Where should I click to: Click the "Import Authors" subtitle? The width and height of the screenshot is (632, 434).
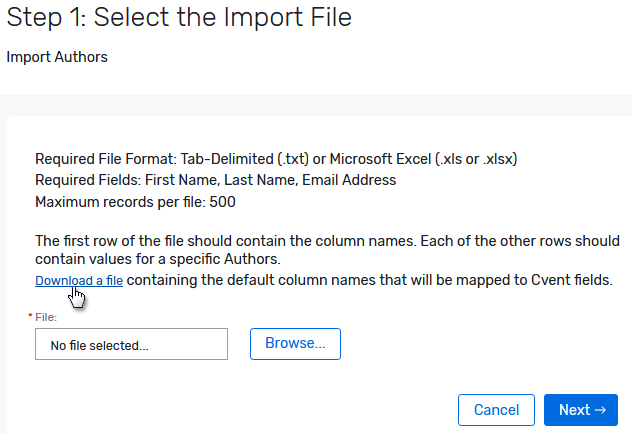57,57
